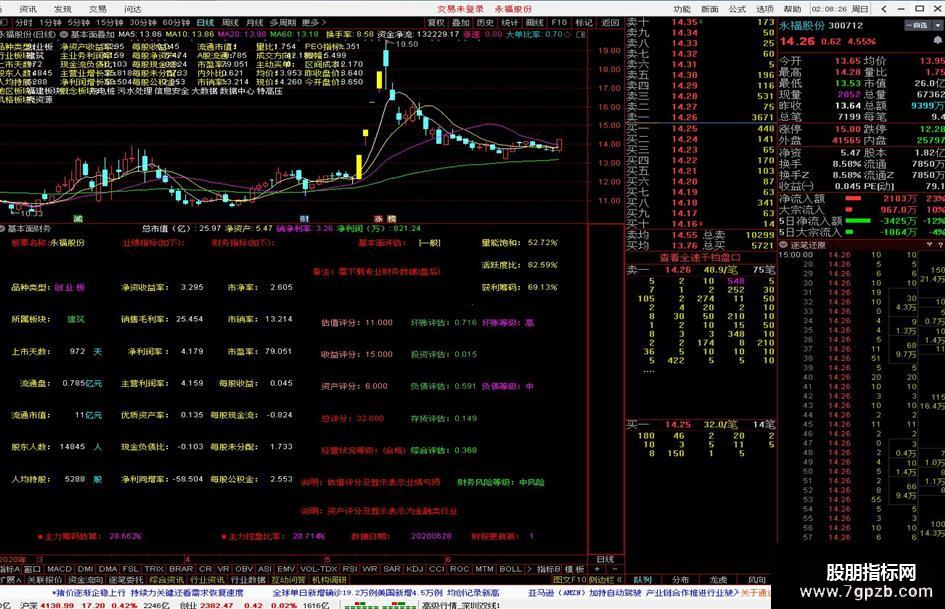Toggle the 基本面叠加 circle icon
Viewport: 945px width, 609px height.
pyautogui.click(x=64, y=34)
